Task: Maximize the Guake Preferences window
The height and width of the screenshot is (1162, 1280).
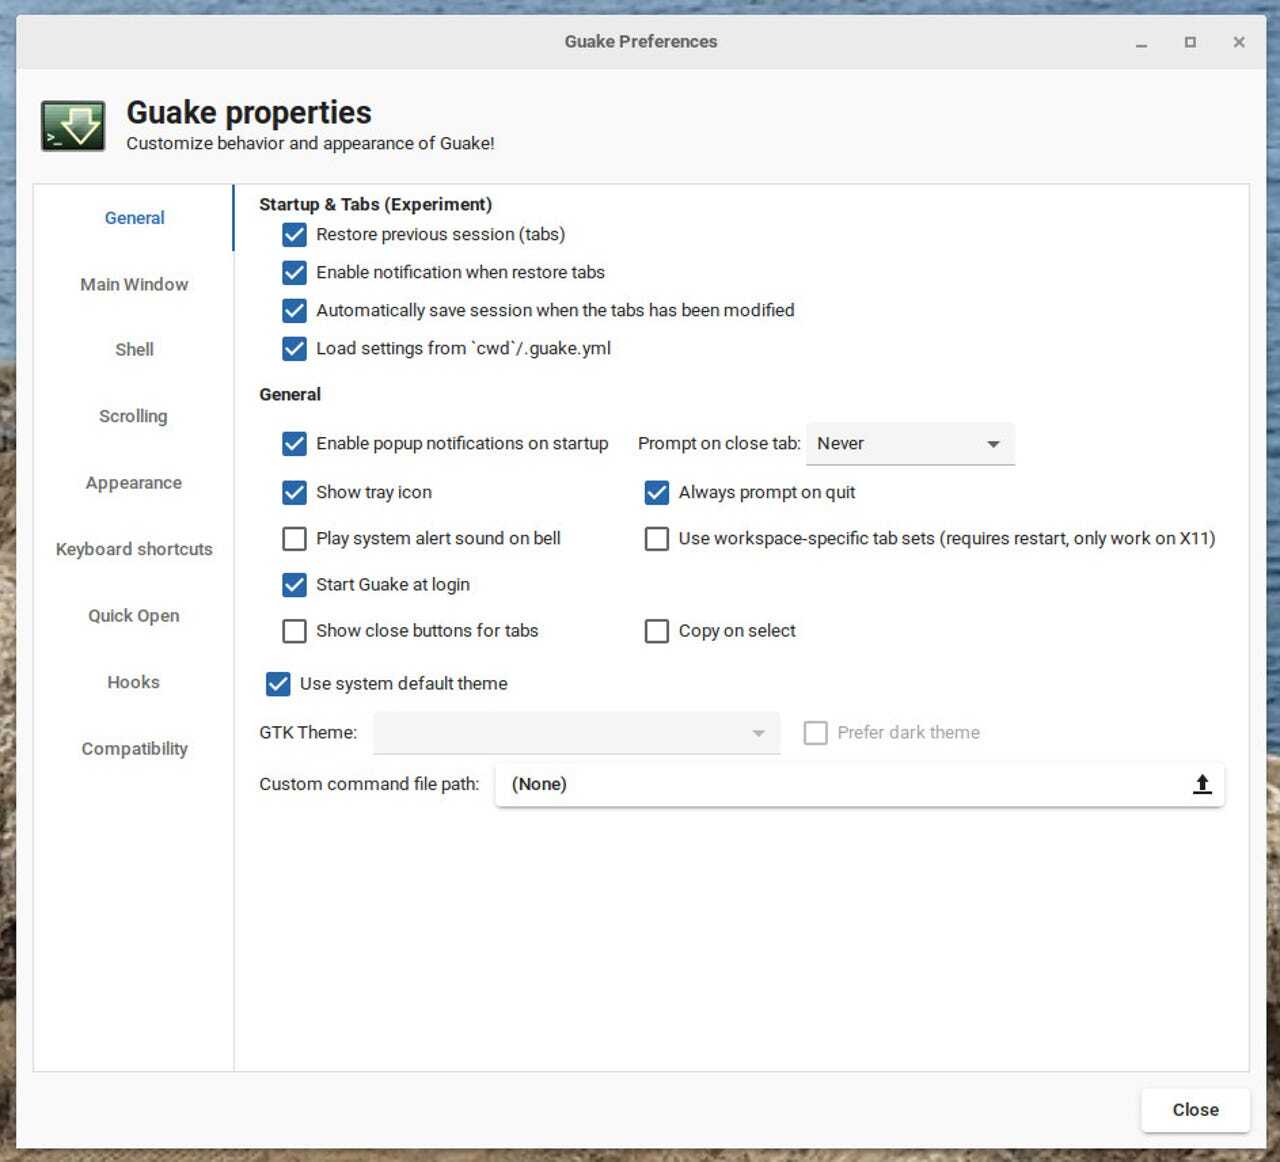Action: pos(1190,42)
